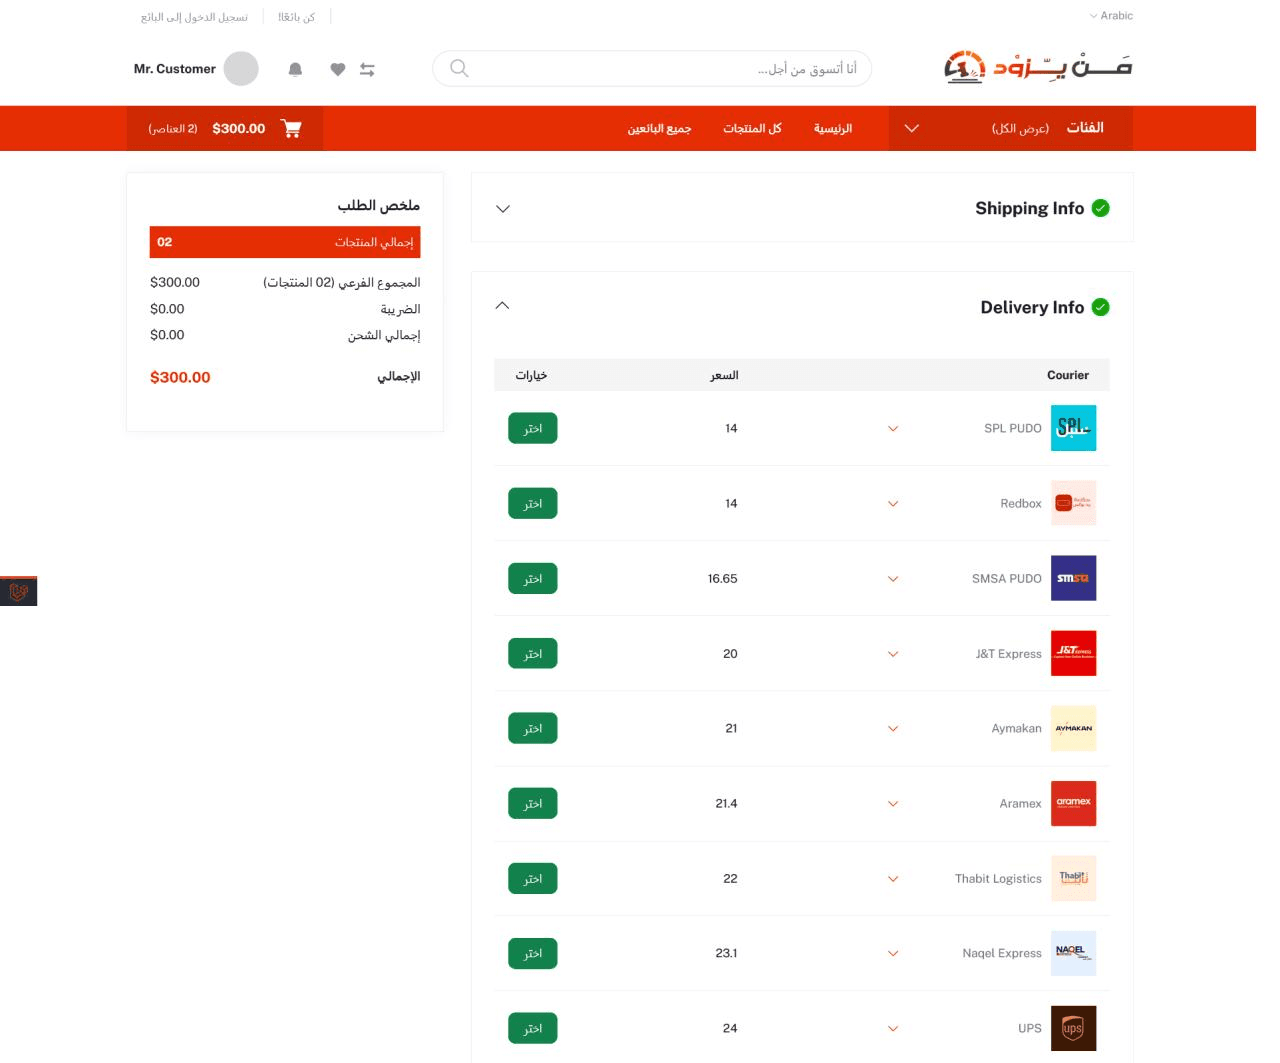Click the Mr. Customer account name
The width and height of the screenshot is (1280, 1063).
tap(175, 69)
